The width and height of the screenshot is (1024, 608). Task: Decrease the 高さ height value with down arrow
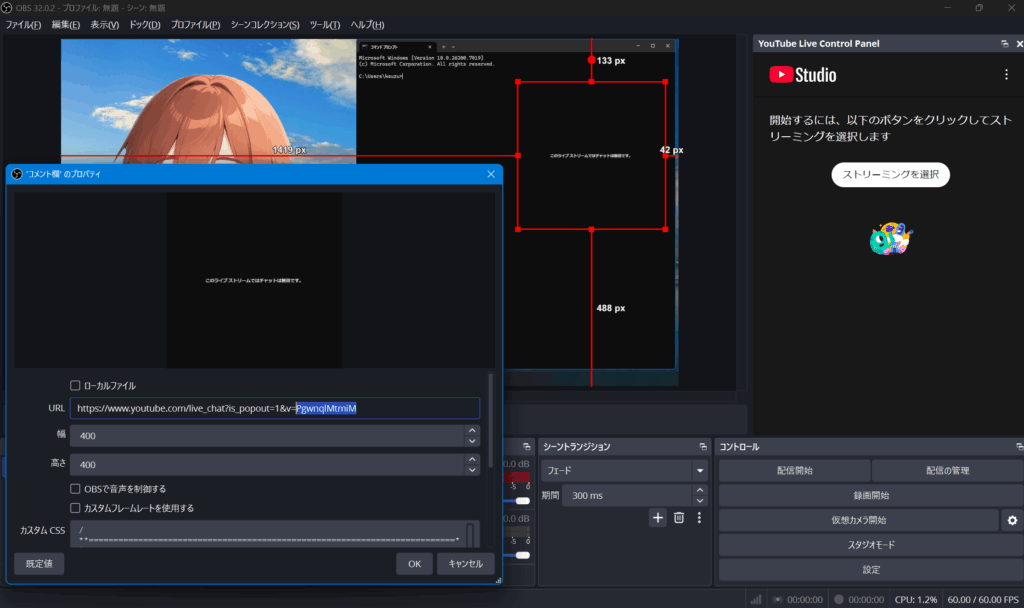pyautogui.click(x=472, y=470)
